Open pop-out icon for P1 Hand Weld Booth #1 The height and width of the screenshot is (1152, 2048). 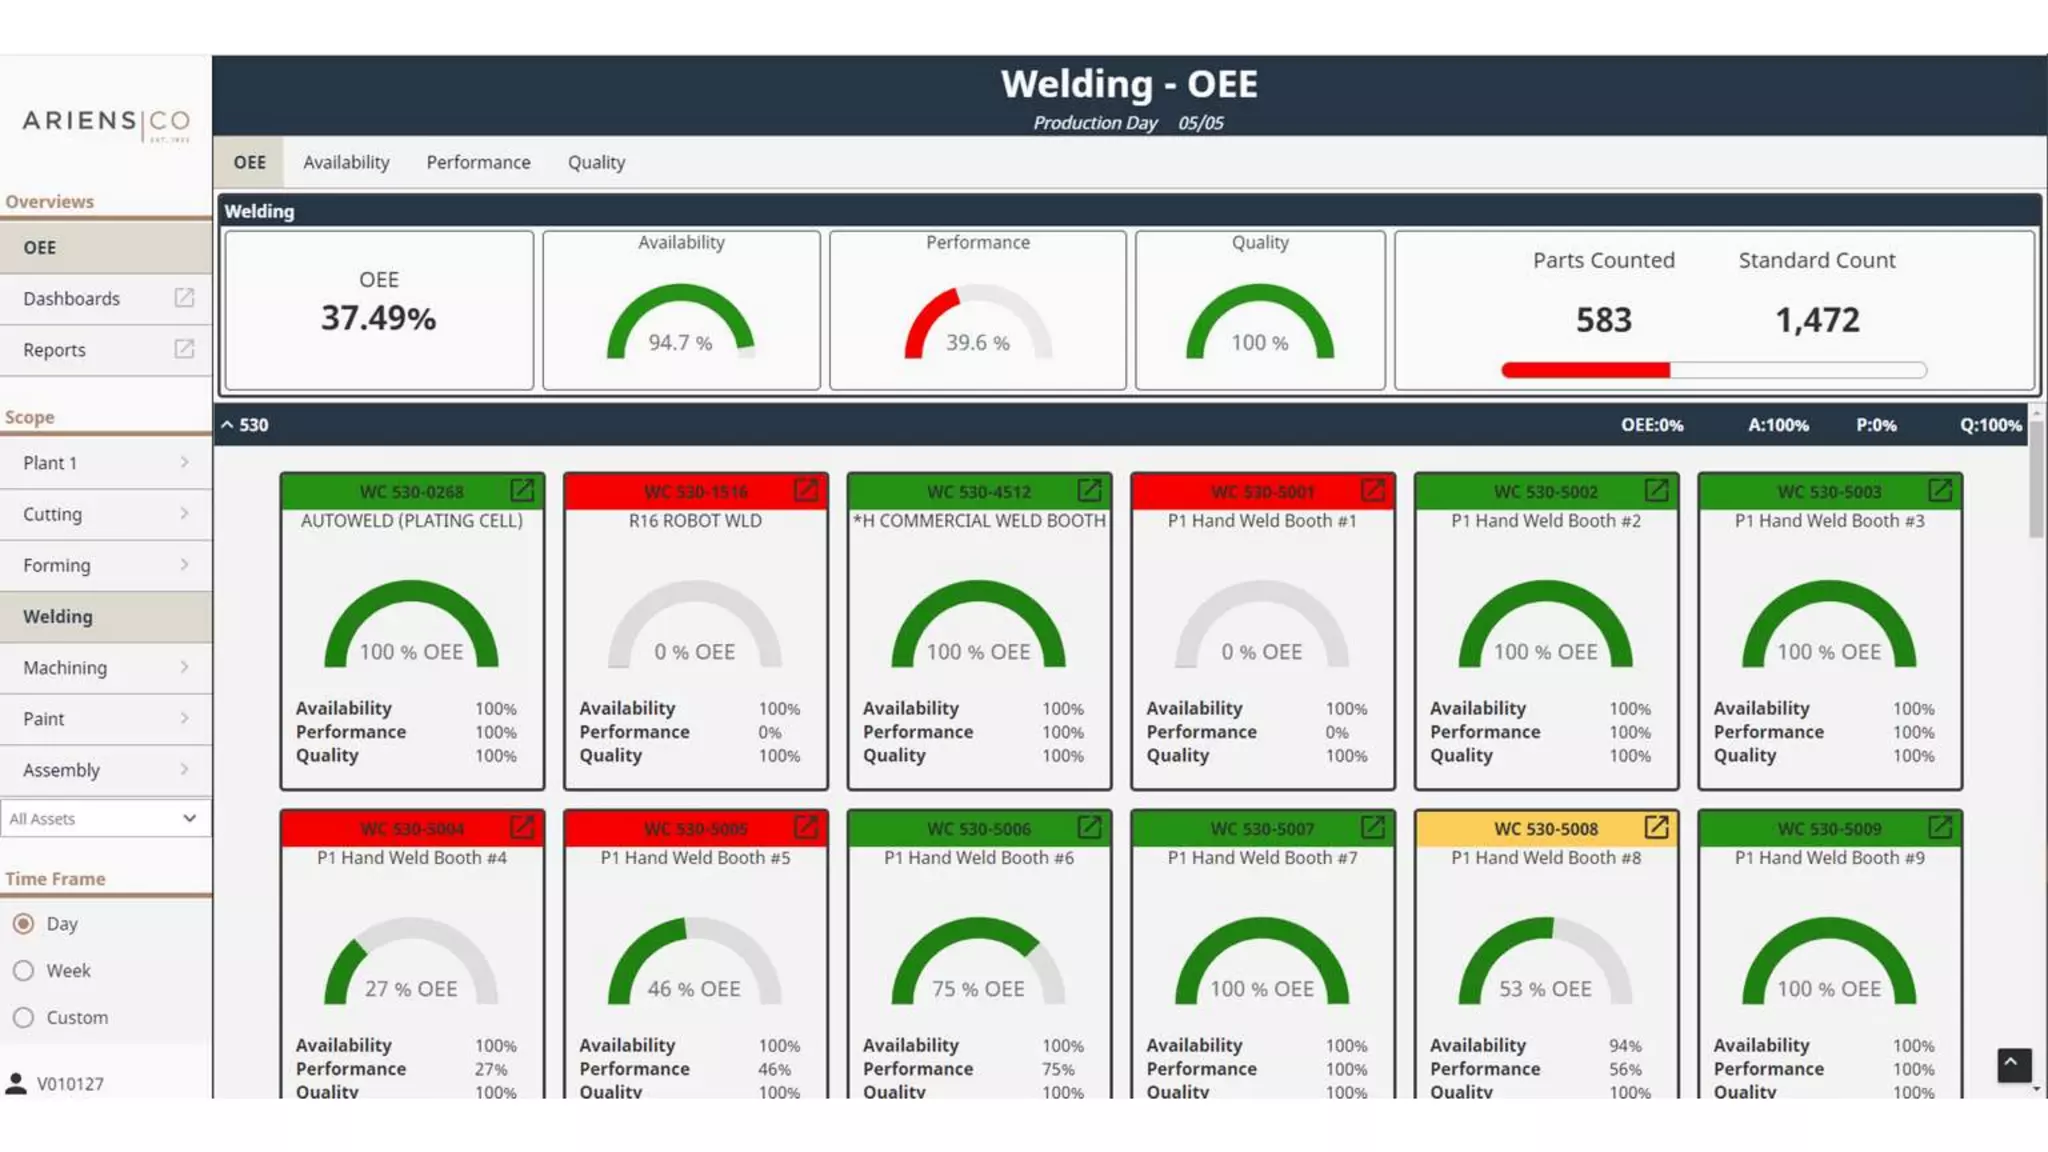click(x=1373, y=490)
